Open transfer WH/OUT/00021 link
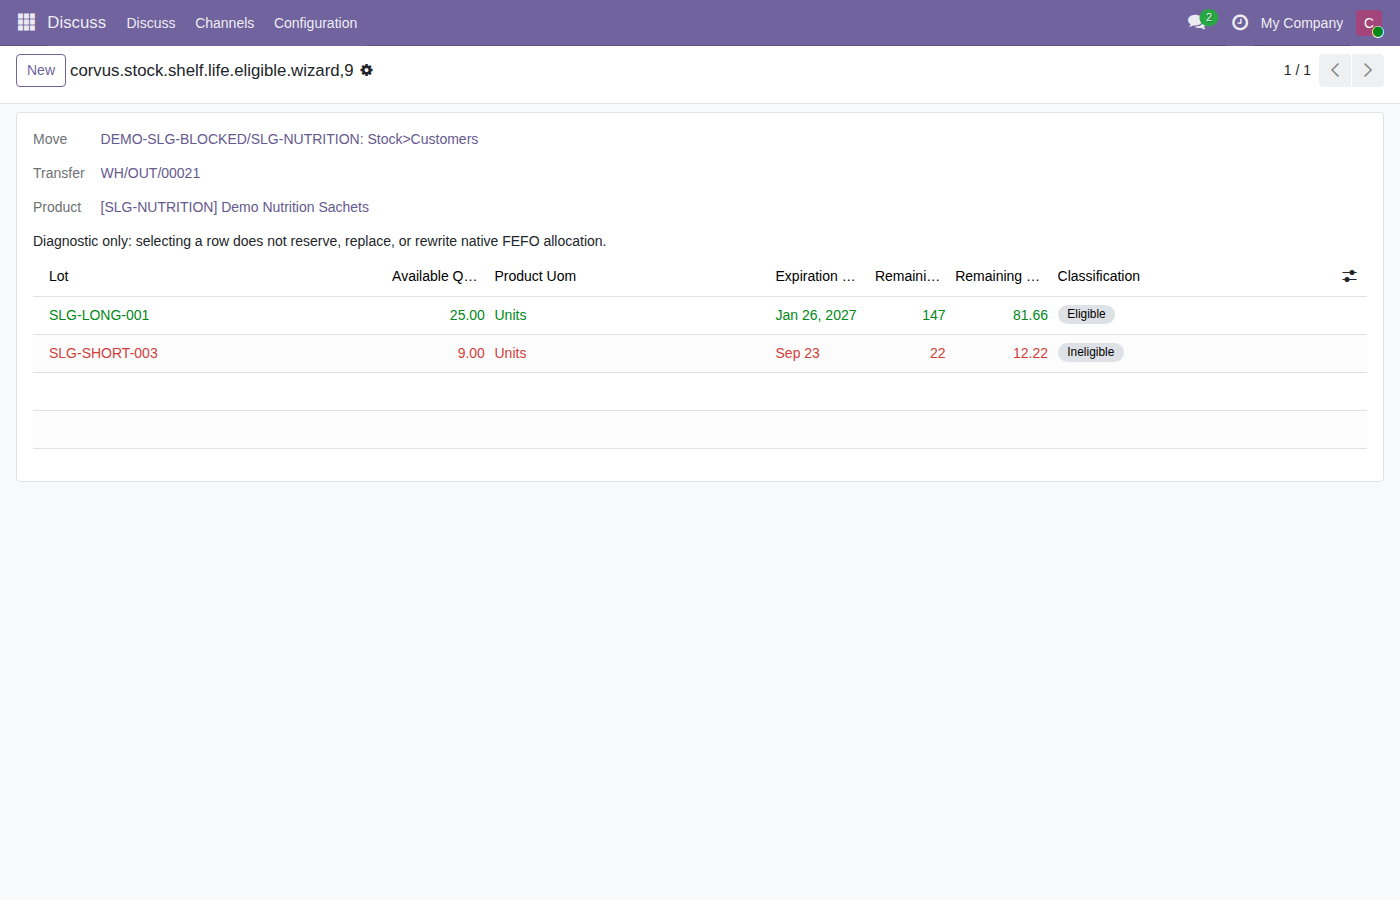 click(150, 173)
